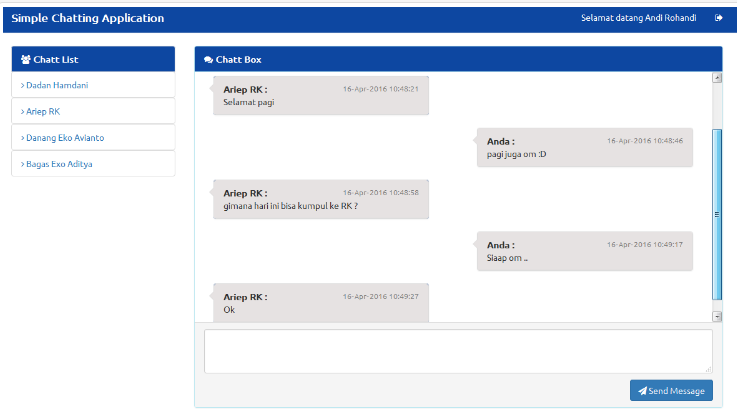This screenshot has height=419, width=737.
Task: Click the "Siaap om .." message
Action: point(507,258)
